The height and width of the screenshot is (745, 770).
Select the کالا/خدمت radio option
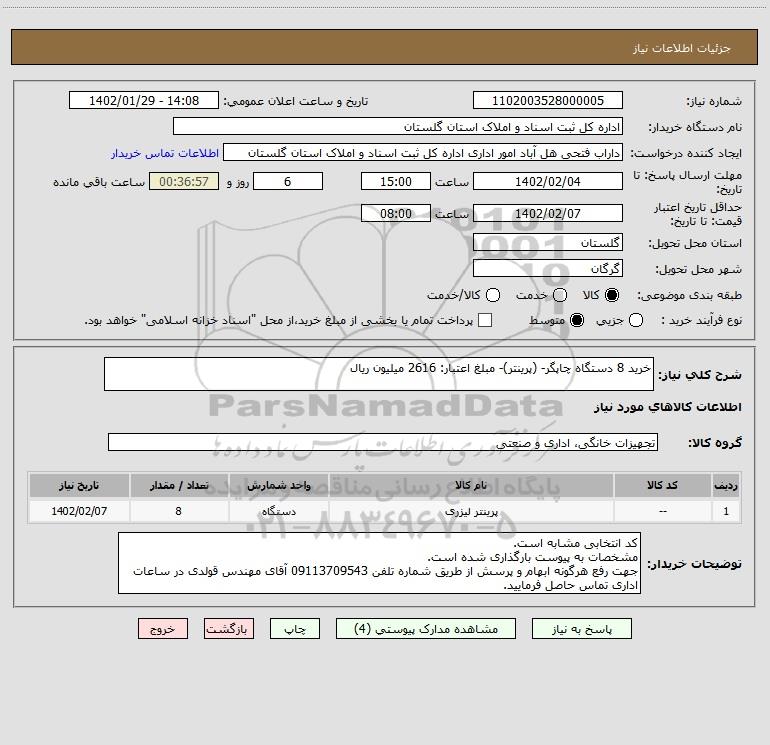coord(493,295)
